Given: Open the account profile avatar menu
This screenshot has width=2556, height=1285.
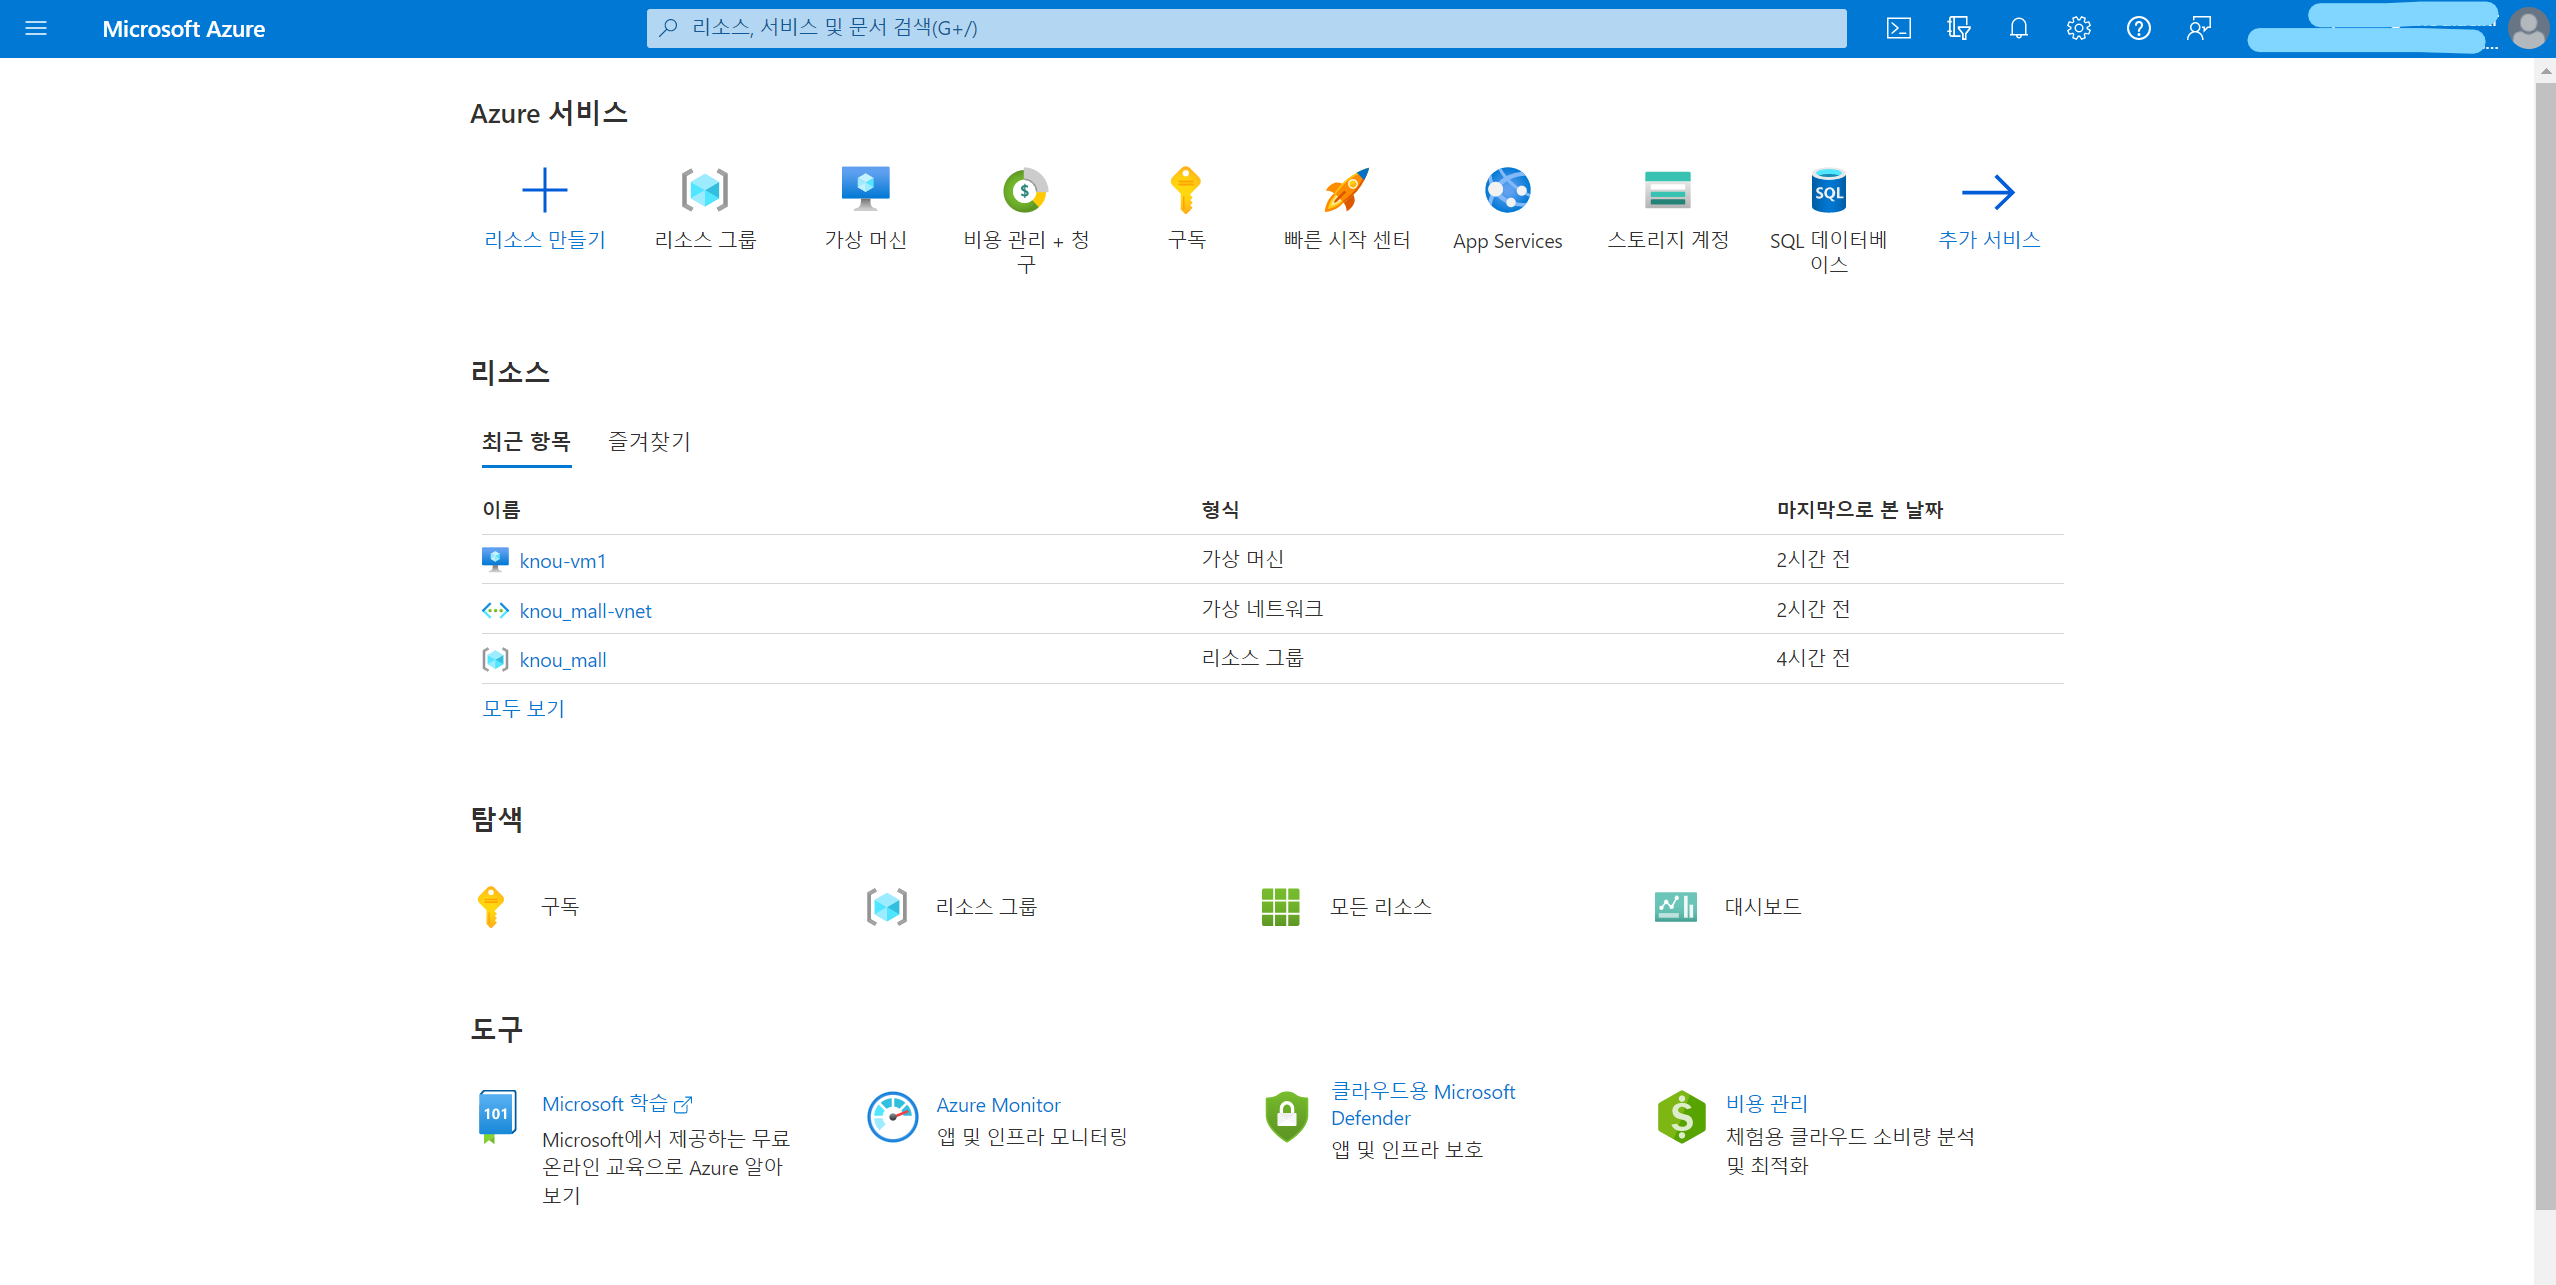Looking at the screenshot, I should click(2528, 28).
